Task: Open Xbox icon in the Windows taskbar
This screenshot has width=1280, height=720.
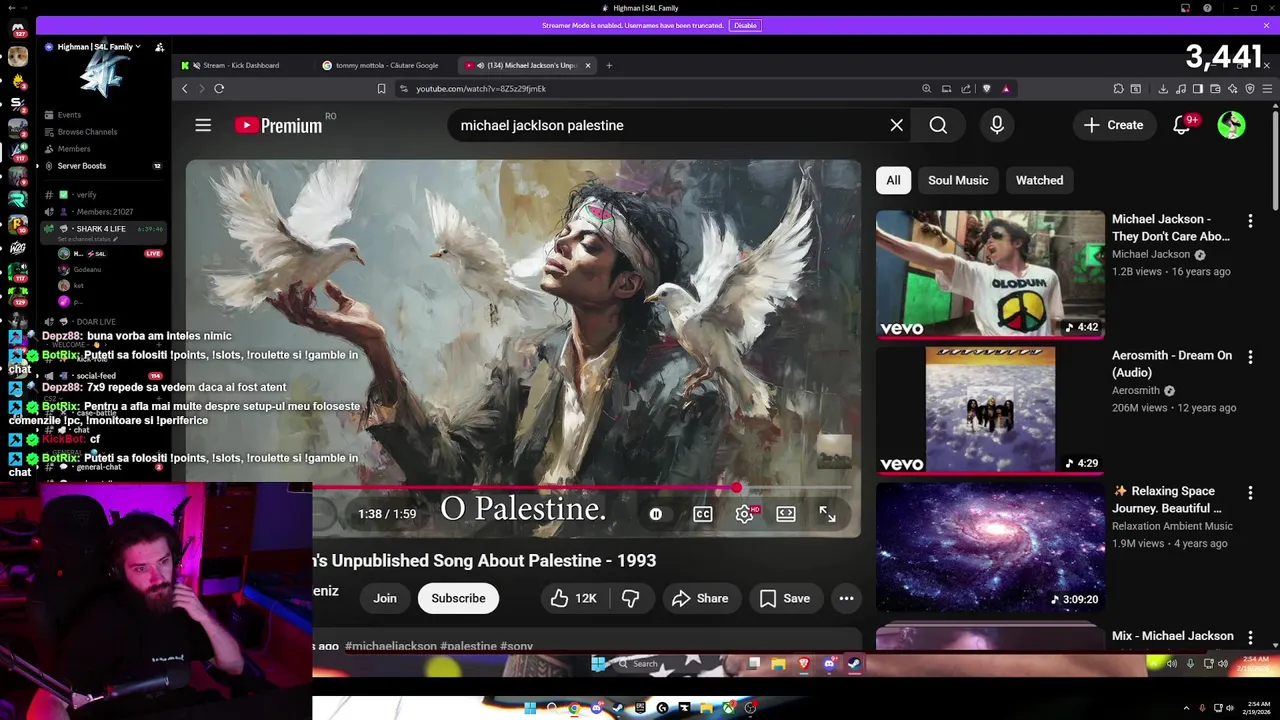Action: 729,708
